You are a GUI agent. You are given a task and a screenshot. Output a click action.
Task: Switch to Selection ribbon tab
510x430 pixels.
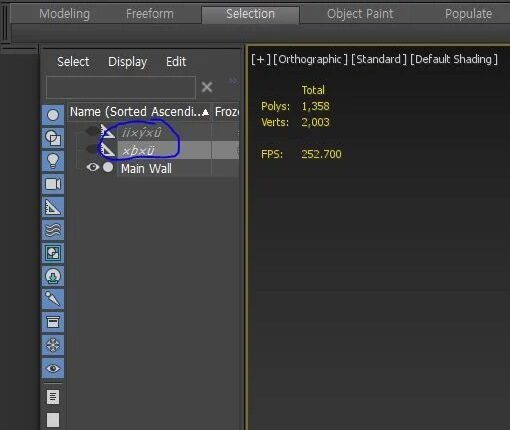coord(250,14)
